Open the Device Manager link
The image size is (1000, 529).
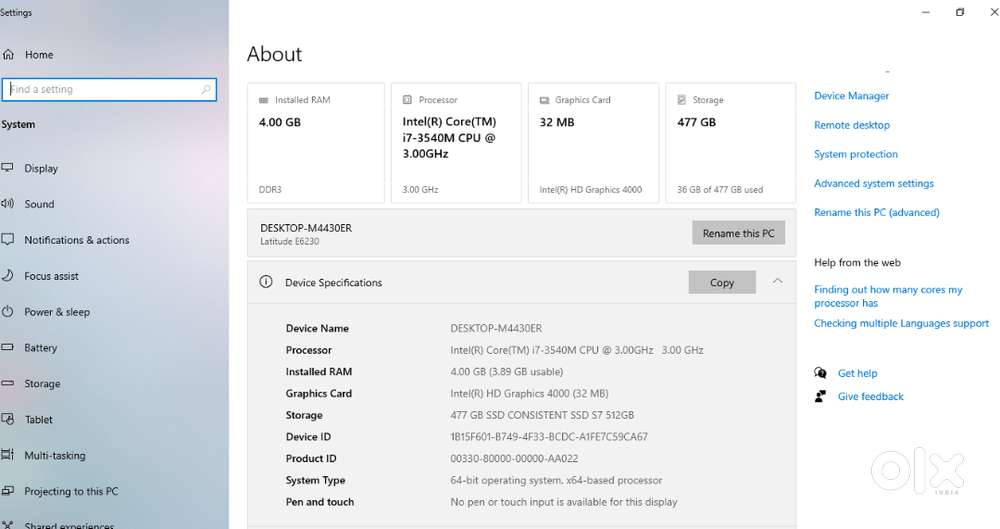click(851, 96)
